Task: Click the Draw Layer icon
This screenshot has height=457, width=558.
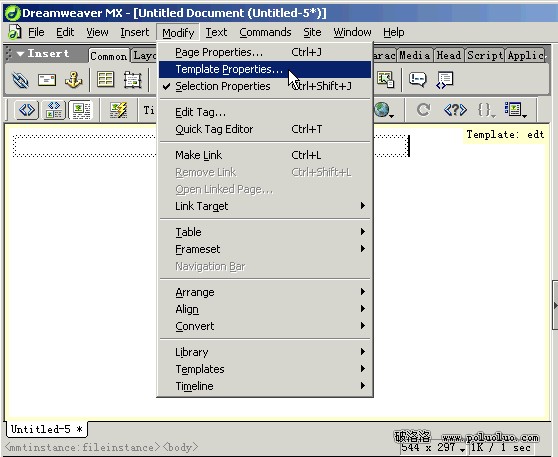Action: pyautogui.click(x=132, y=79)
